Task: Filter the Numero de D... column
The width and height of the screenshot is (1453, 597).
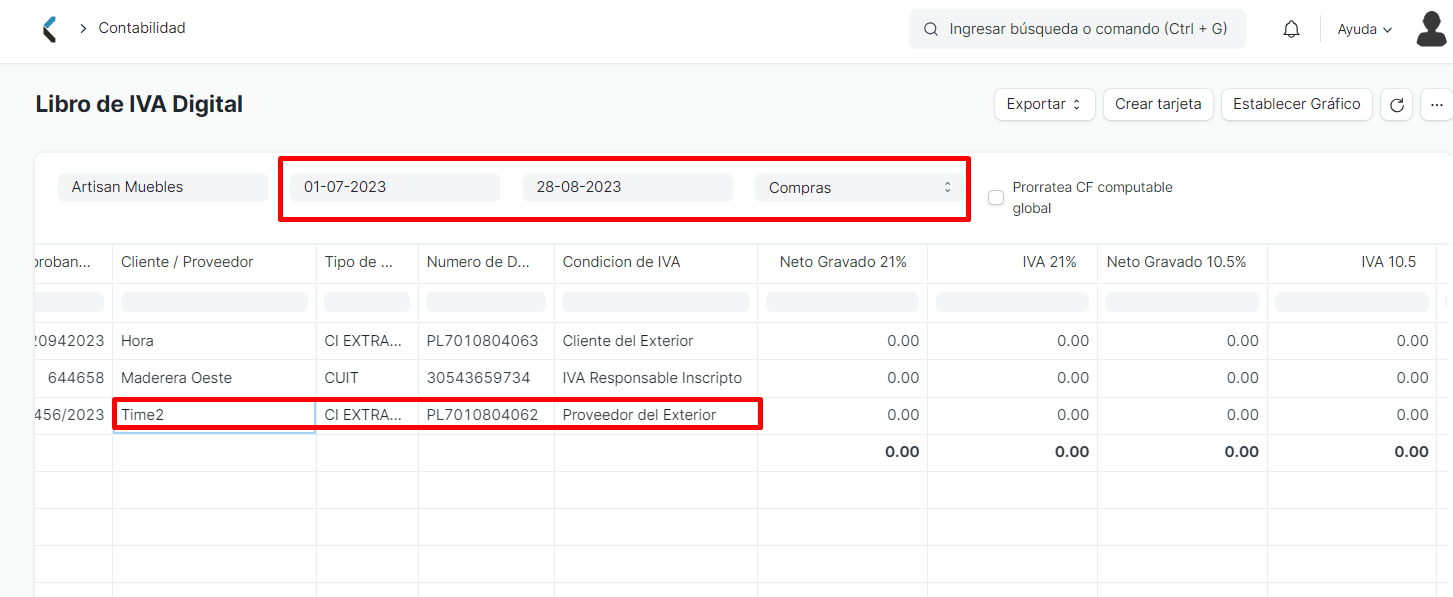Action: [x=486, y=302]
